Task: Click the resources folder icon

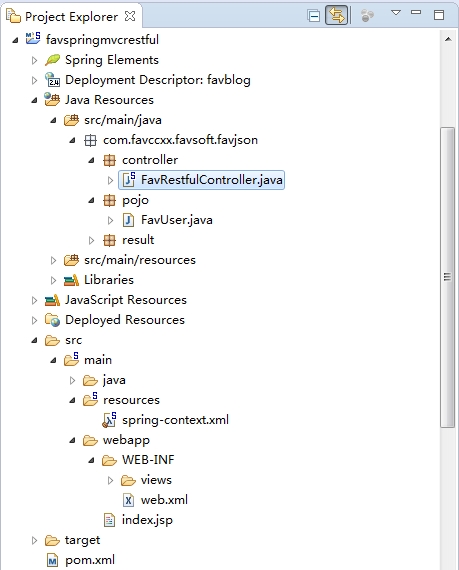Action: (90, 399)
